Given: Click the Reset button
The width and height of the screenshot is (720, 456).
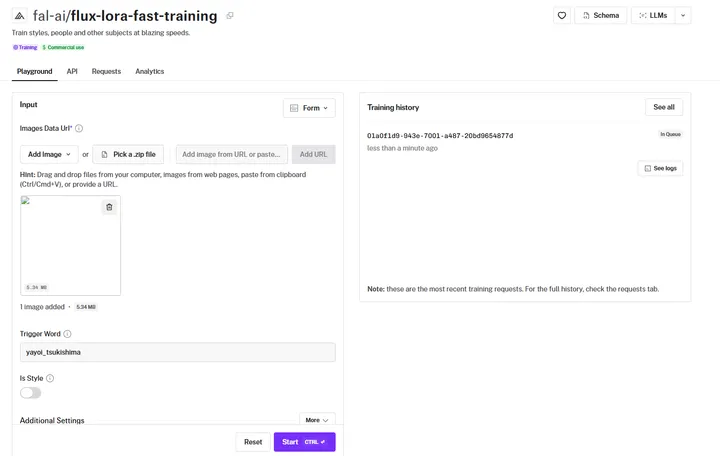Looking at the screenshot, I should [x=253, y=442].
